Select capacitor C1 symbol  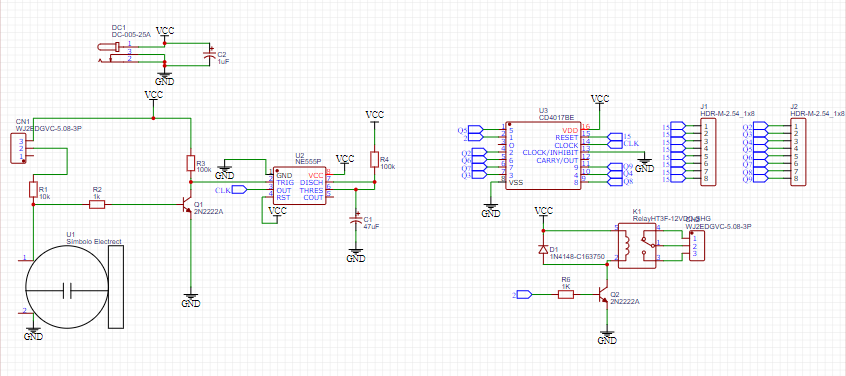coord(355,220)
